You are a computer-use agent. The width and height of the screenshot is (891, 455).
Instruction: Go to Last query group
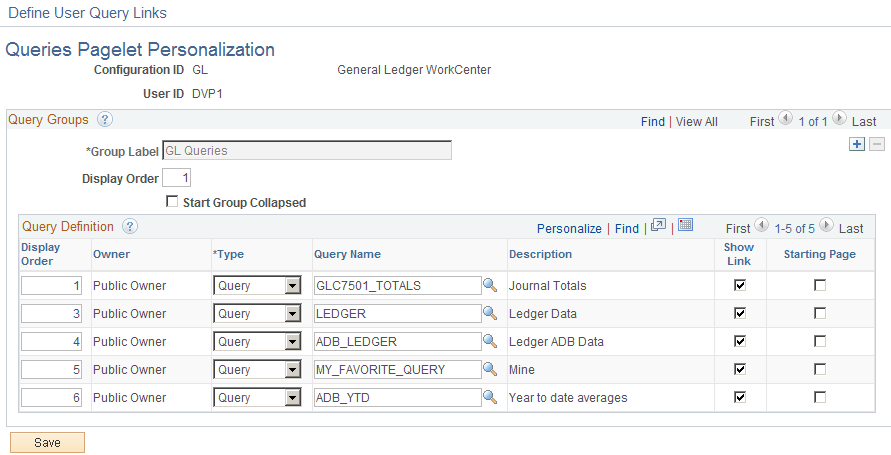(864, 122)
